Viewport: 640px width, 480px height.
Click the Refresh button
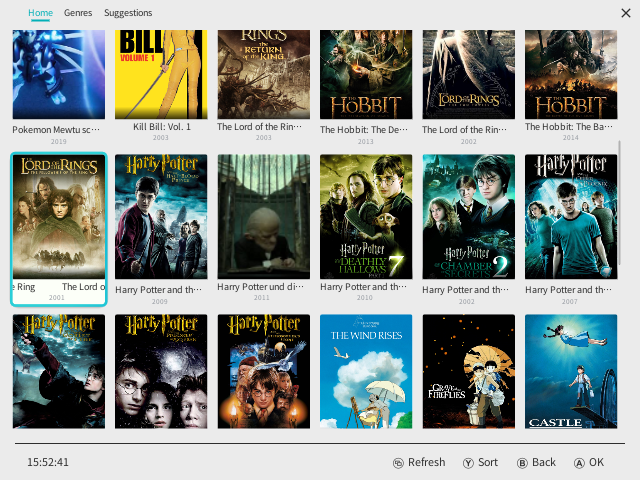[x=419, y=462]
